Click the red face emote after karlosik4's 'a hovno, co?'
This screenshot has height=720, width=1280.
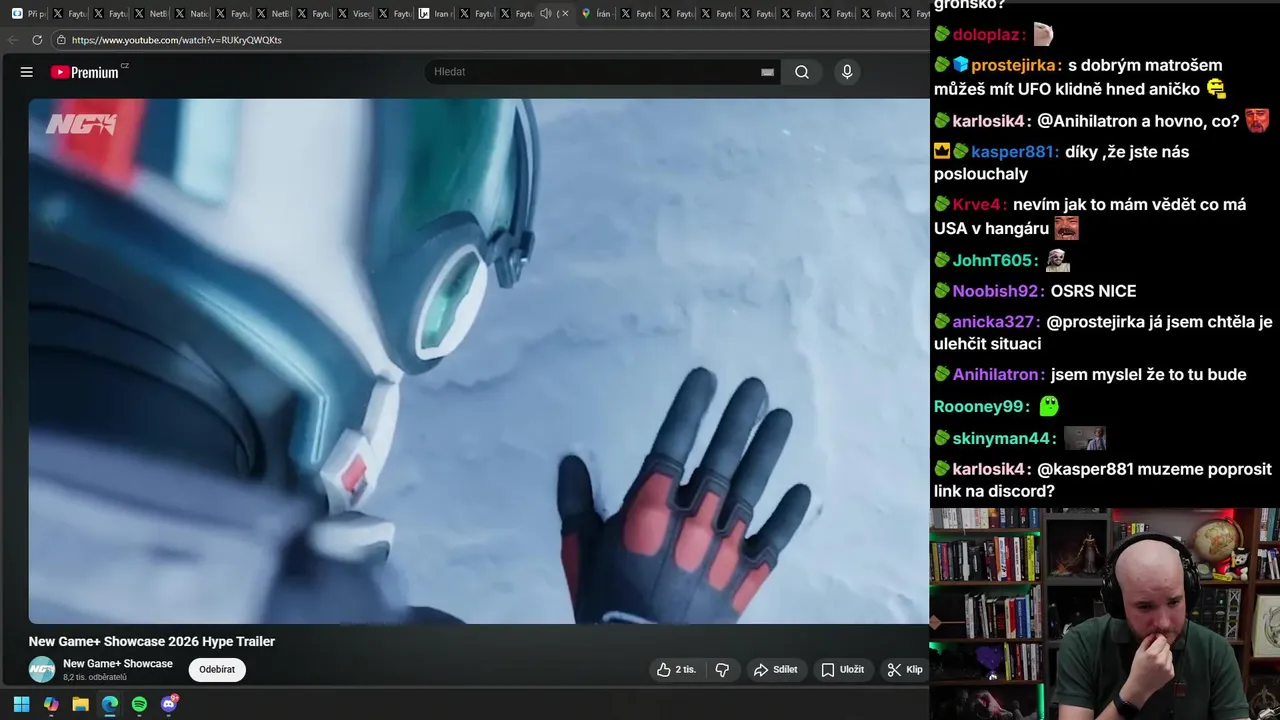tap(1257, 121)
